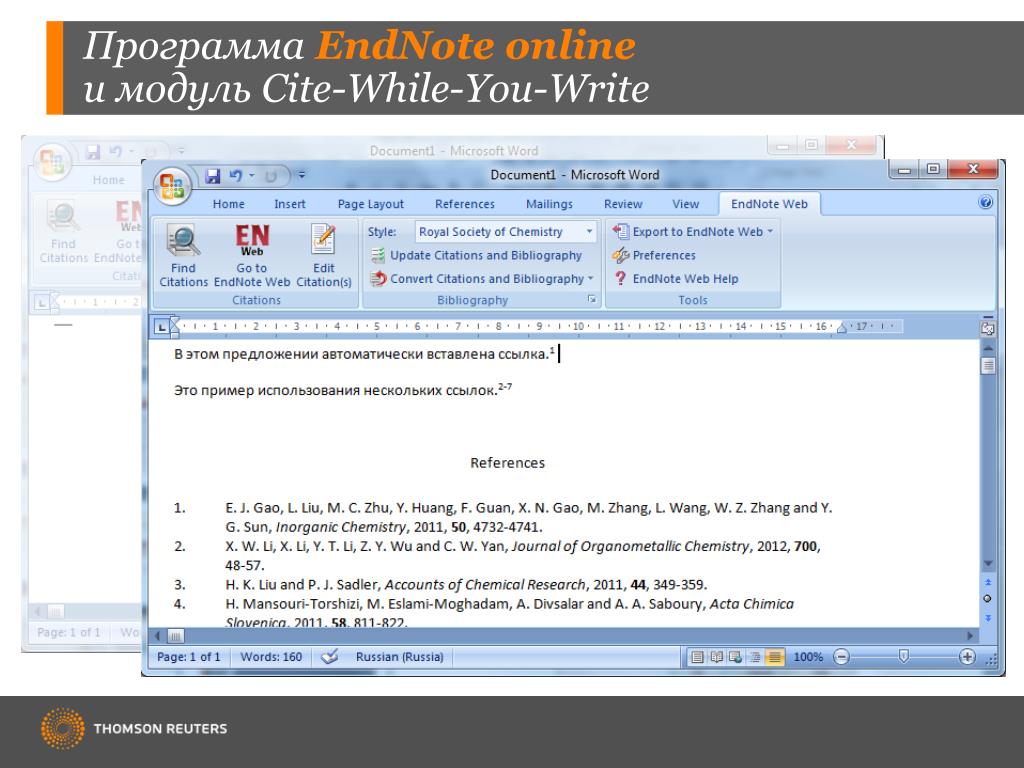Switch to the Review ribbon tab
The height and width of the screenshot is (768, 1024).
click(x=623, y=204)
